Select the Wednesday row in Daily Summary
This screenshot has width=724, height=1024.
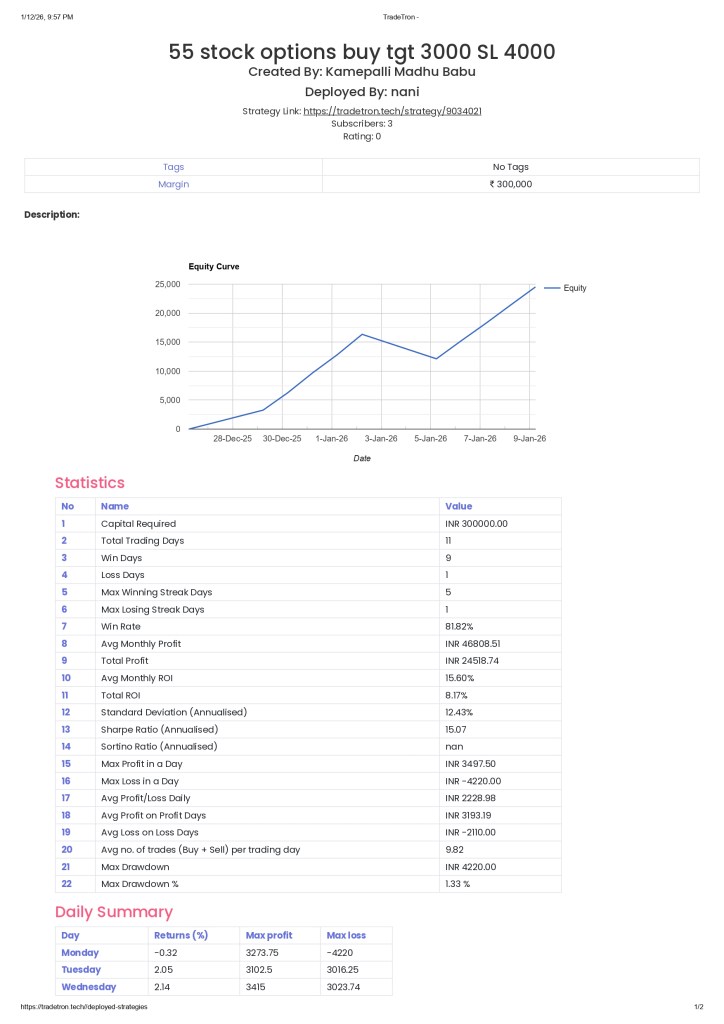pos(88,987)
